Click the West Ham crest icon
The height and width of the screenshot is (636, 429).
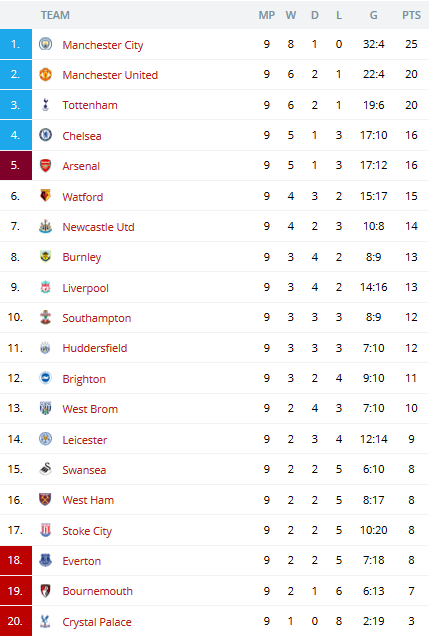point(45,499)
